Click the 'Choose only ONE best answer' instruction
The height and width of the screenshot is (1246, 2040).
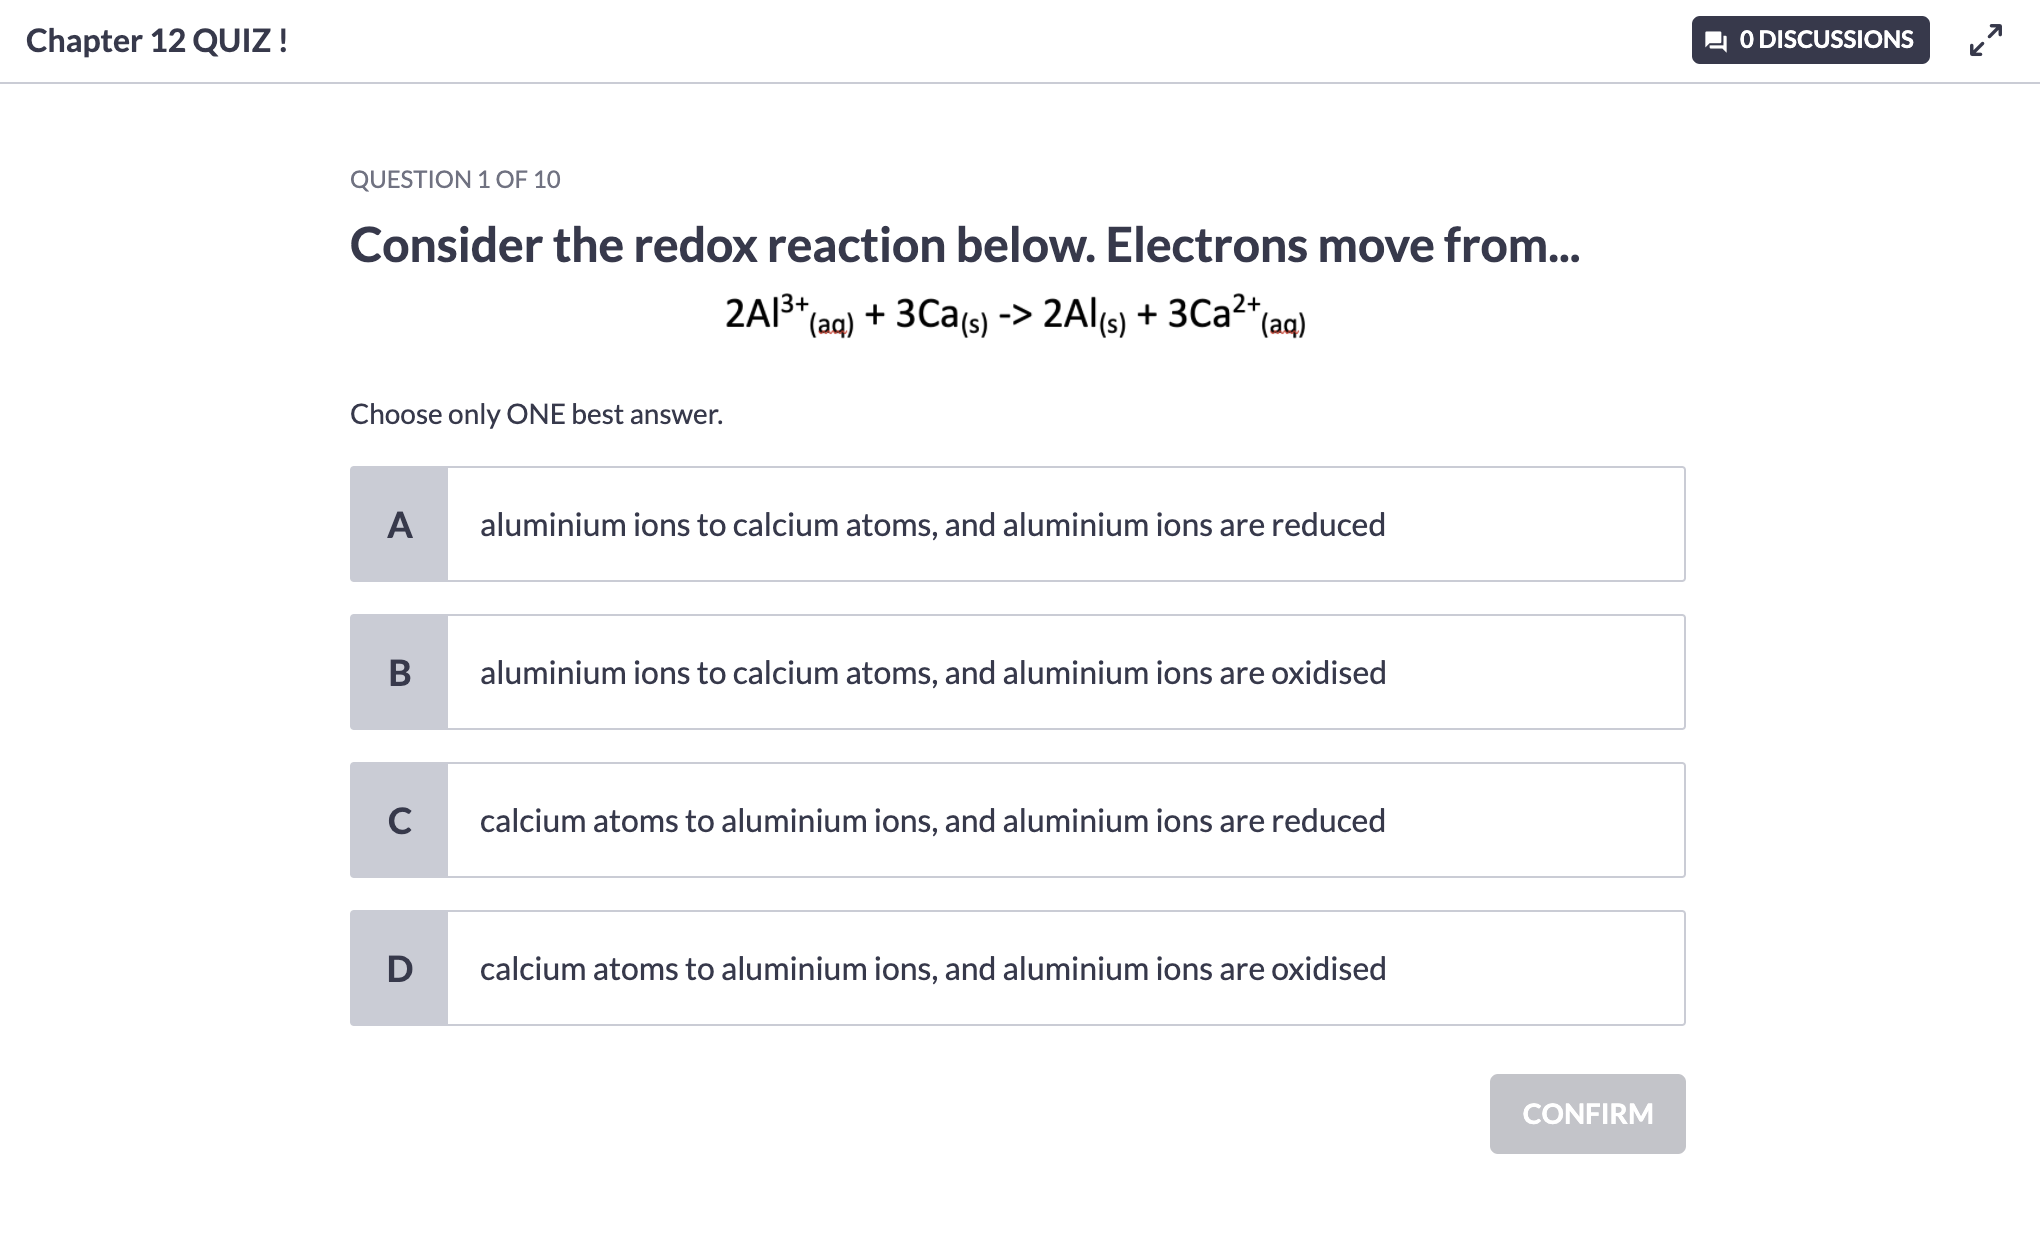(x=536, y=414)
